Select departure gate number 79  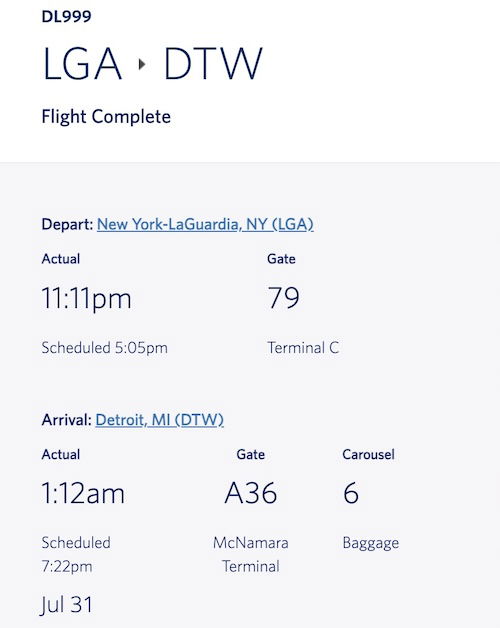click(284, 298)
